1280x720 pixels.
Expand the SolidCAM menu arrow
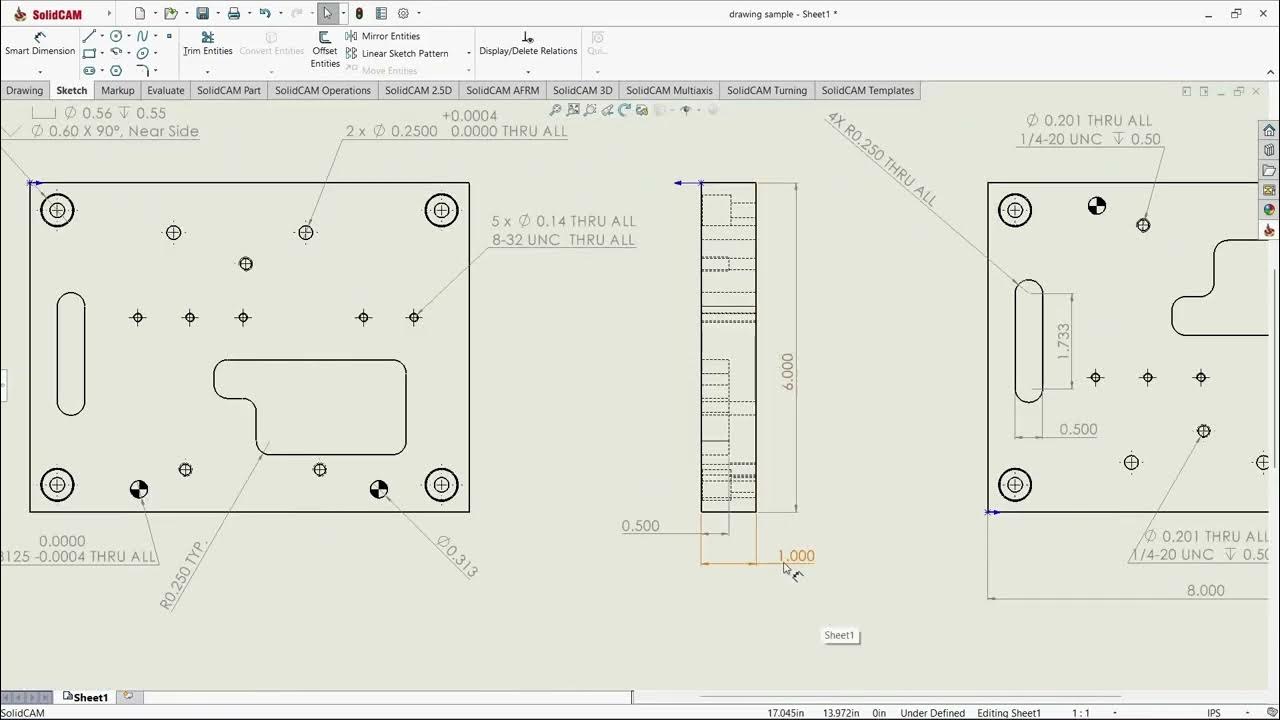pyautogui.click(x=109, y=14)
